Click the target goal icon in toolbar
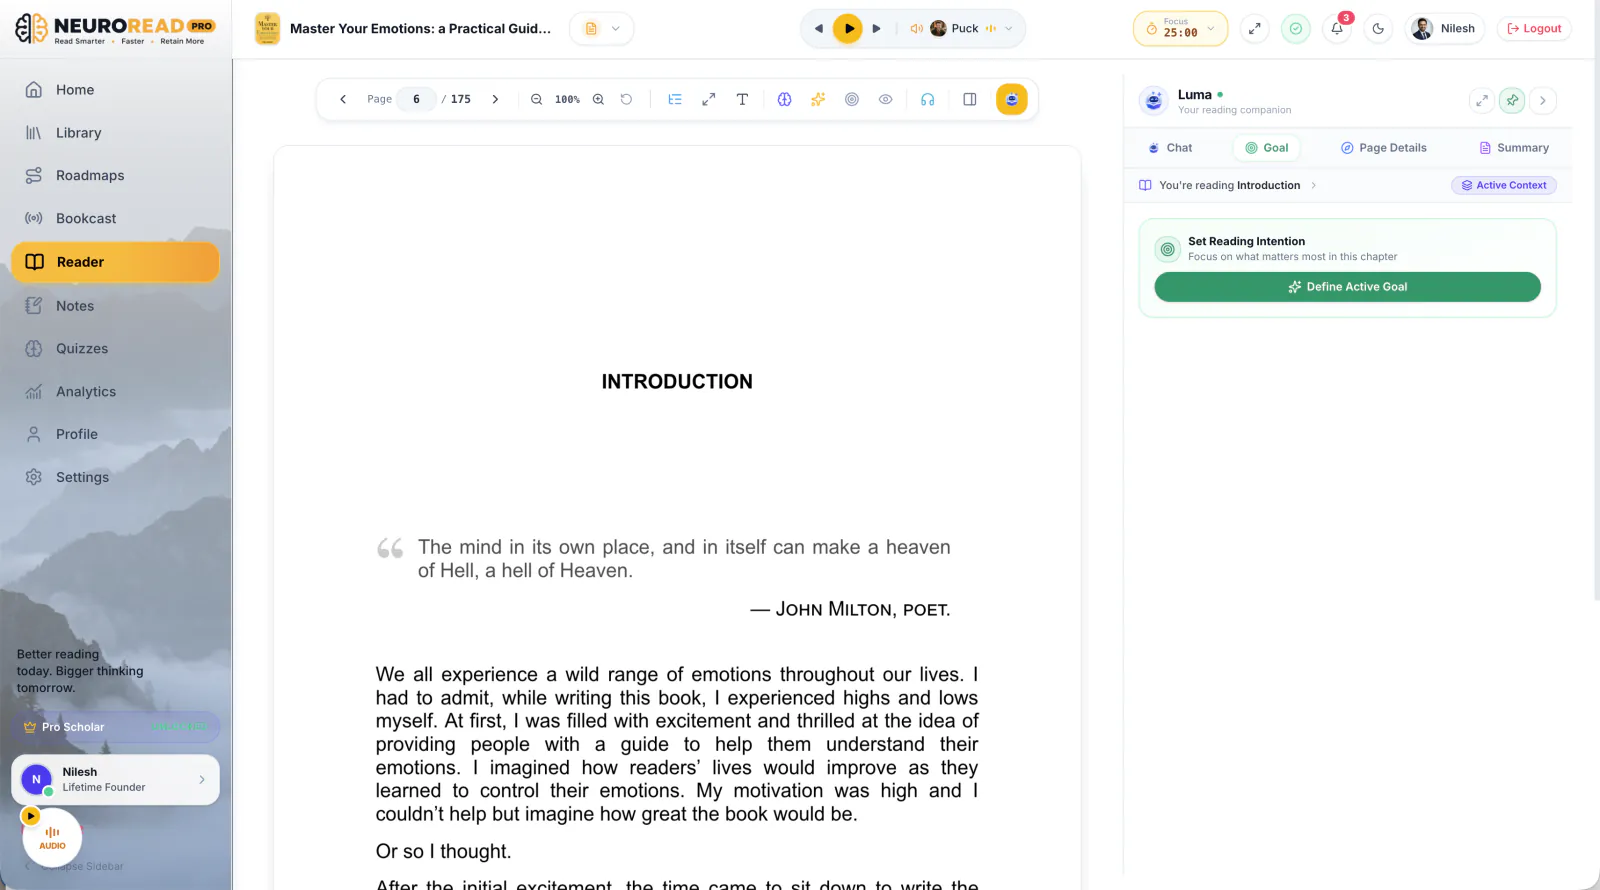Screen dimensions: 1600x890 [852, 100]
